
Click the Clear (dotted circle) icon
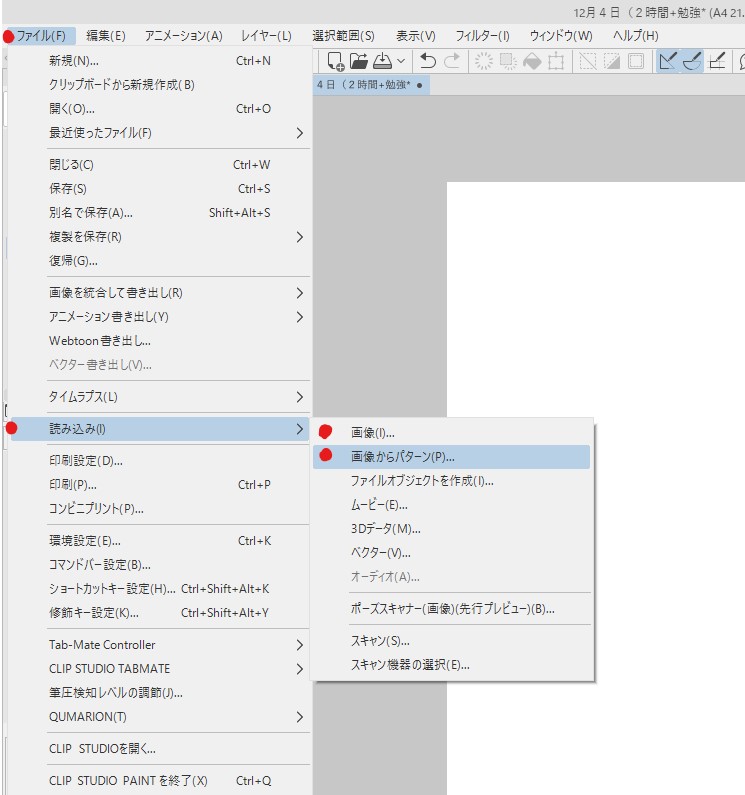coord(483,61)
